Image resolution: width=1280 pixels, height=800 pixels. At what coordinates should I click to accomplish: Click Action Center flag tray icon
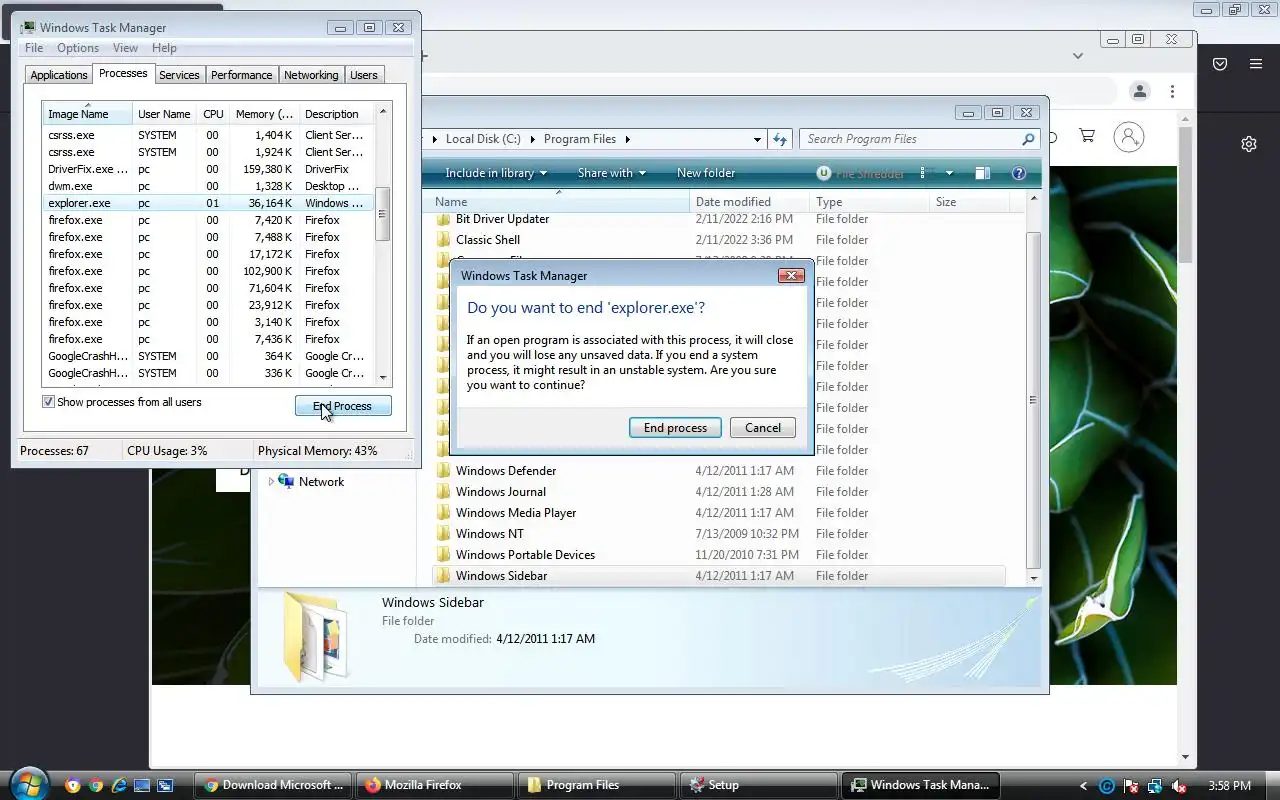1131,786
